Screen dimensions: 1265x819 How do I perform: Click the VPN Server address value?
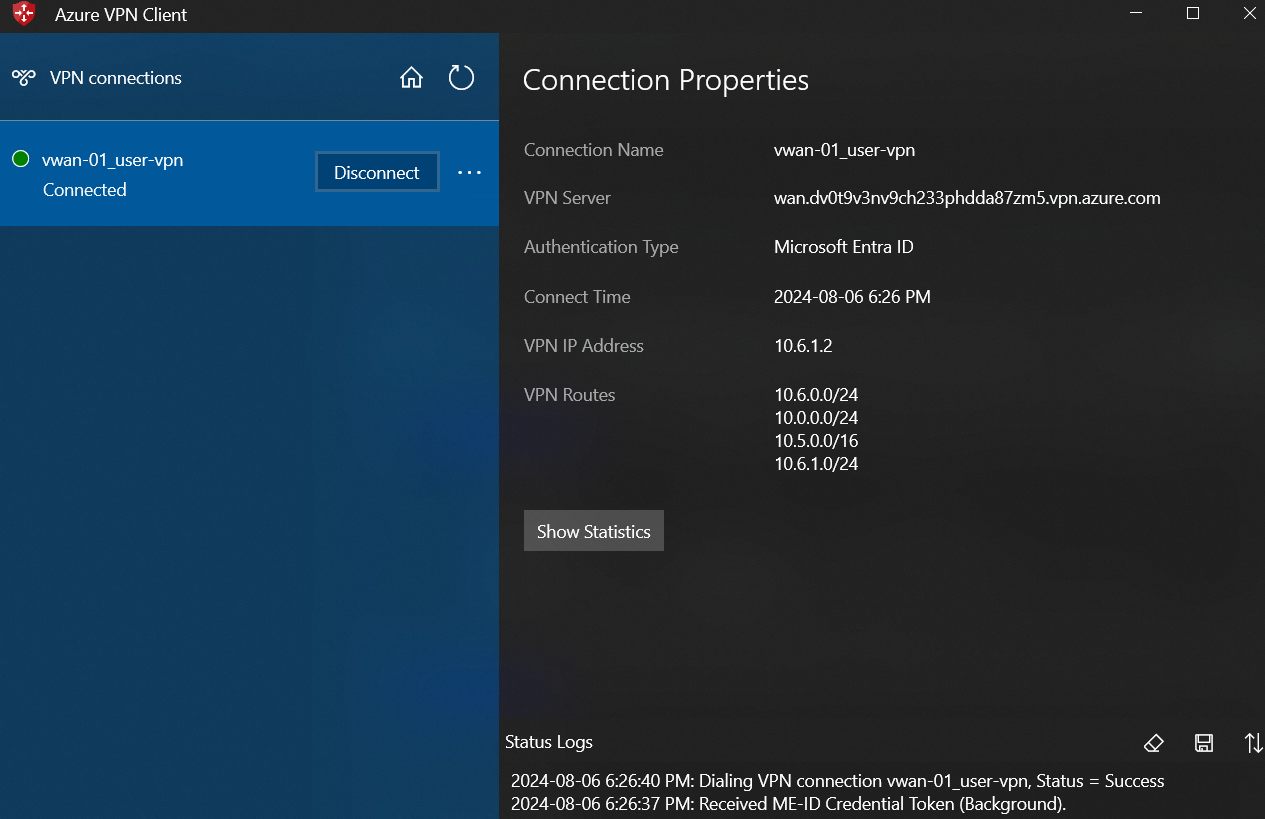click(967, 198)
